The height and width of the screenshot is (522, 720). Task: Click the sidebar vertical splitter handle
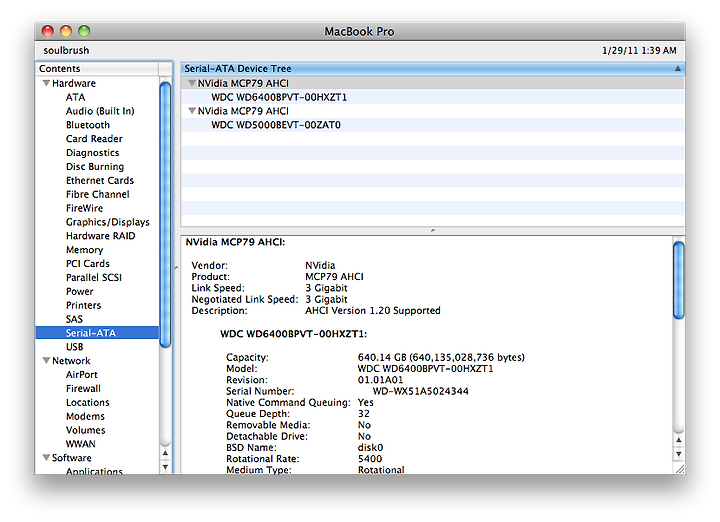click(176, 267)
